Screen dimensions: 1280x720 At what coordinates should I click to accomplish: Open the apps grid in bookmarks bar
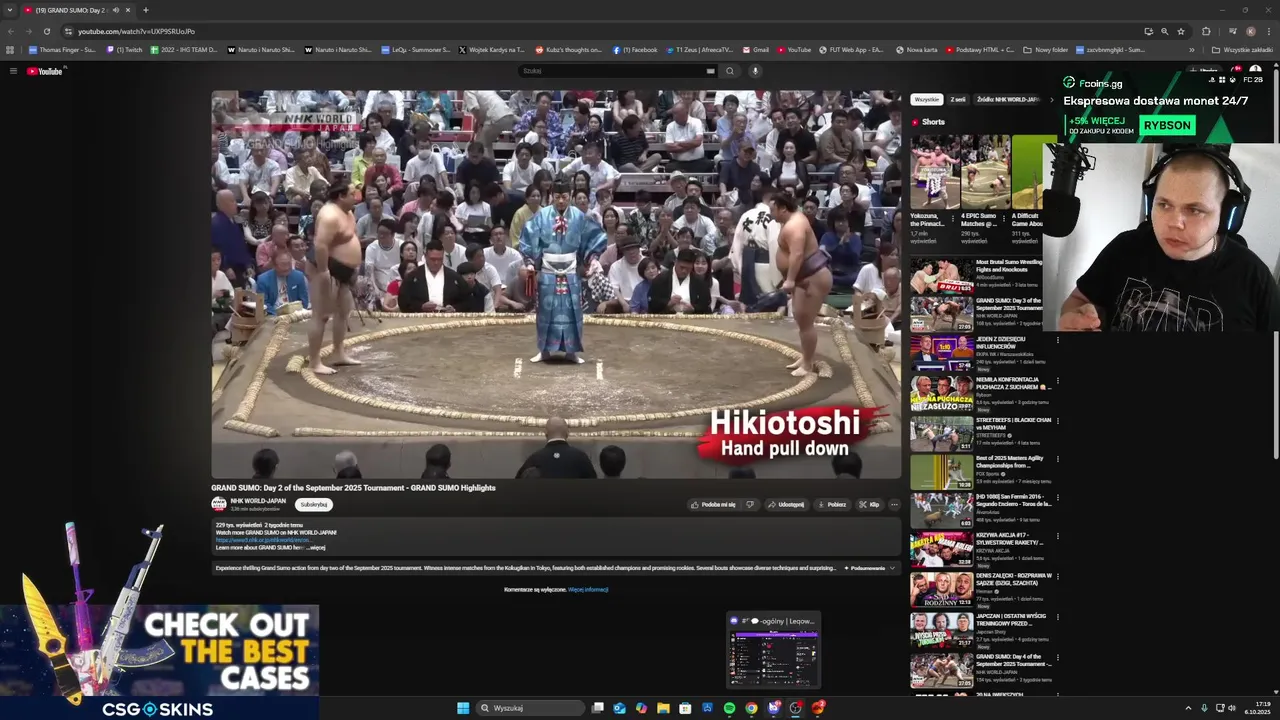[x=11, y=49]
